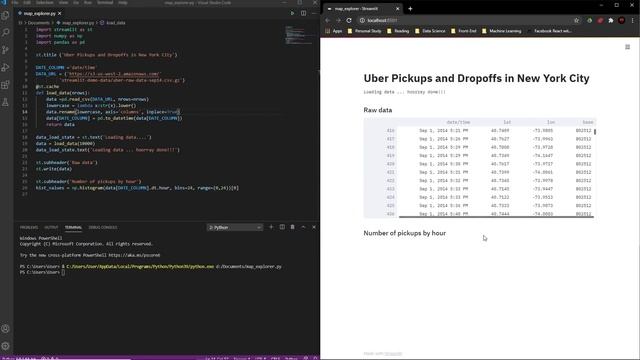
Task: Split the editor to the right
Action: pyautogui.click(x=303, y=13)
